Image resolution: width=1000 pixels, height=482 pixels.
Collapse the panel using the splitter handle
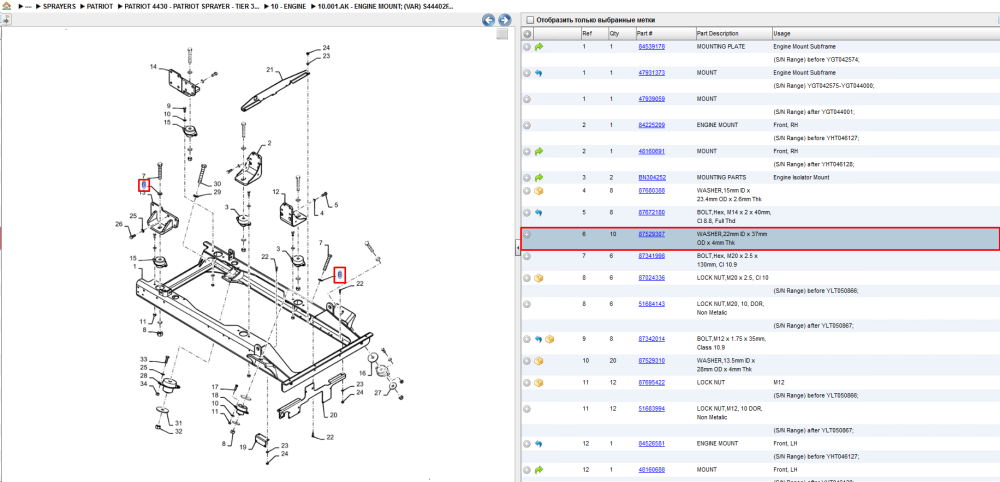point(517,248)
